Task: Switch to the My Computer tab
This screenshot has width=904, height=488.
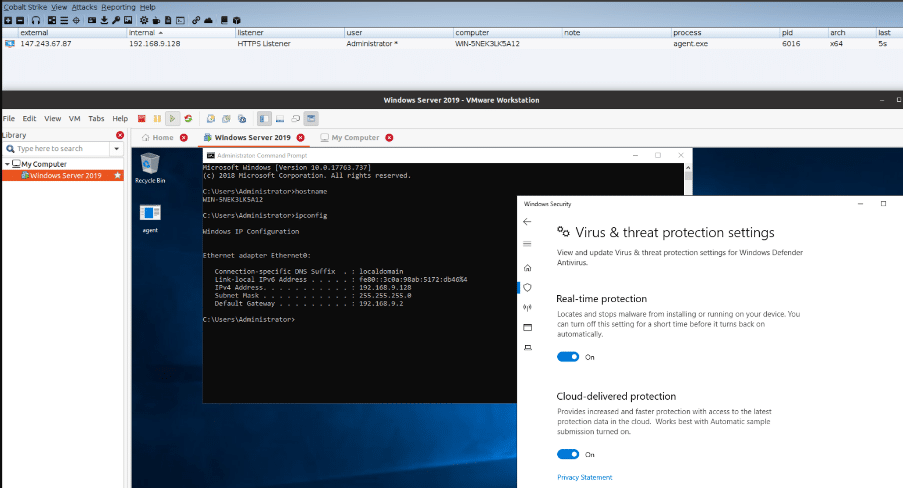Action: click(355, 137)
